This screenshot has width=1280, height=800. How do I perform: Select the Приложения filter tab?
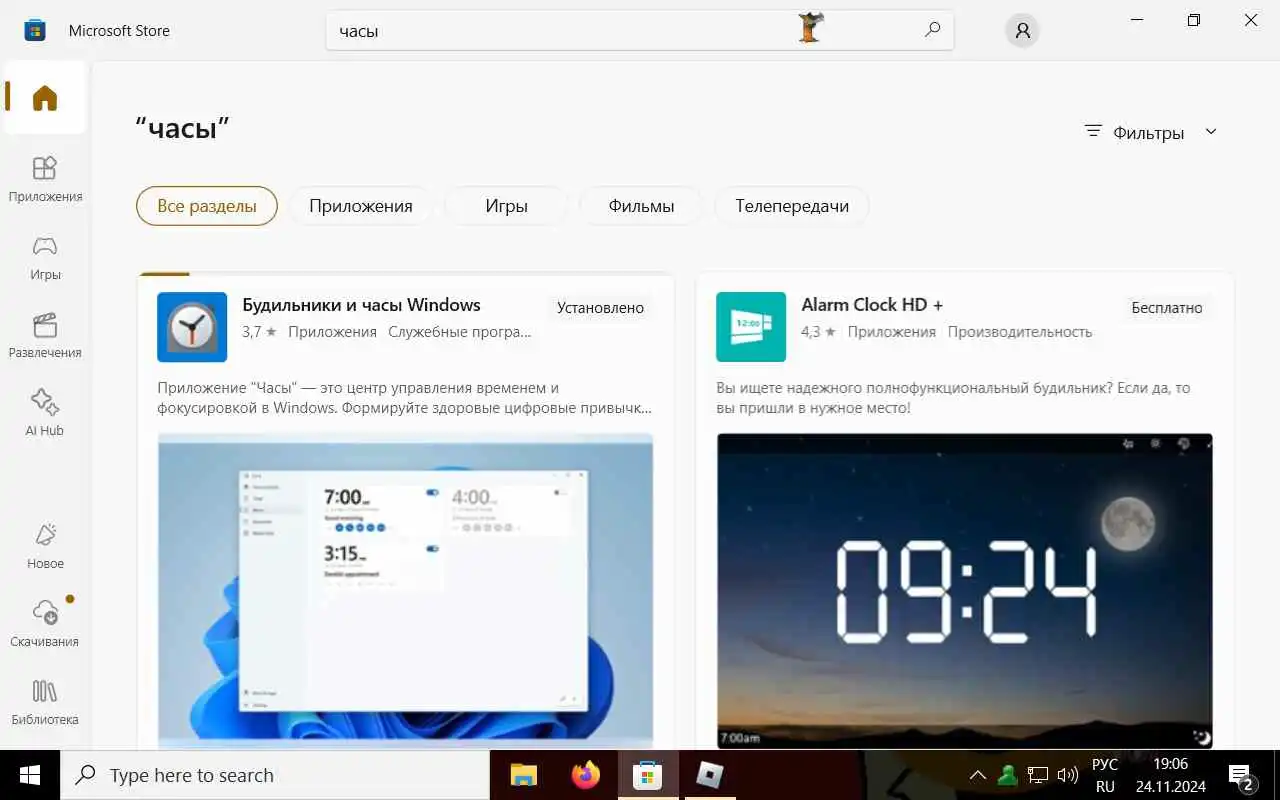coord(361,206)
